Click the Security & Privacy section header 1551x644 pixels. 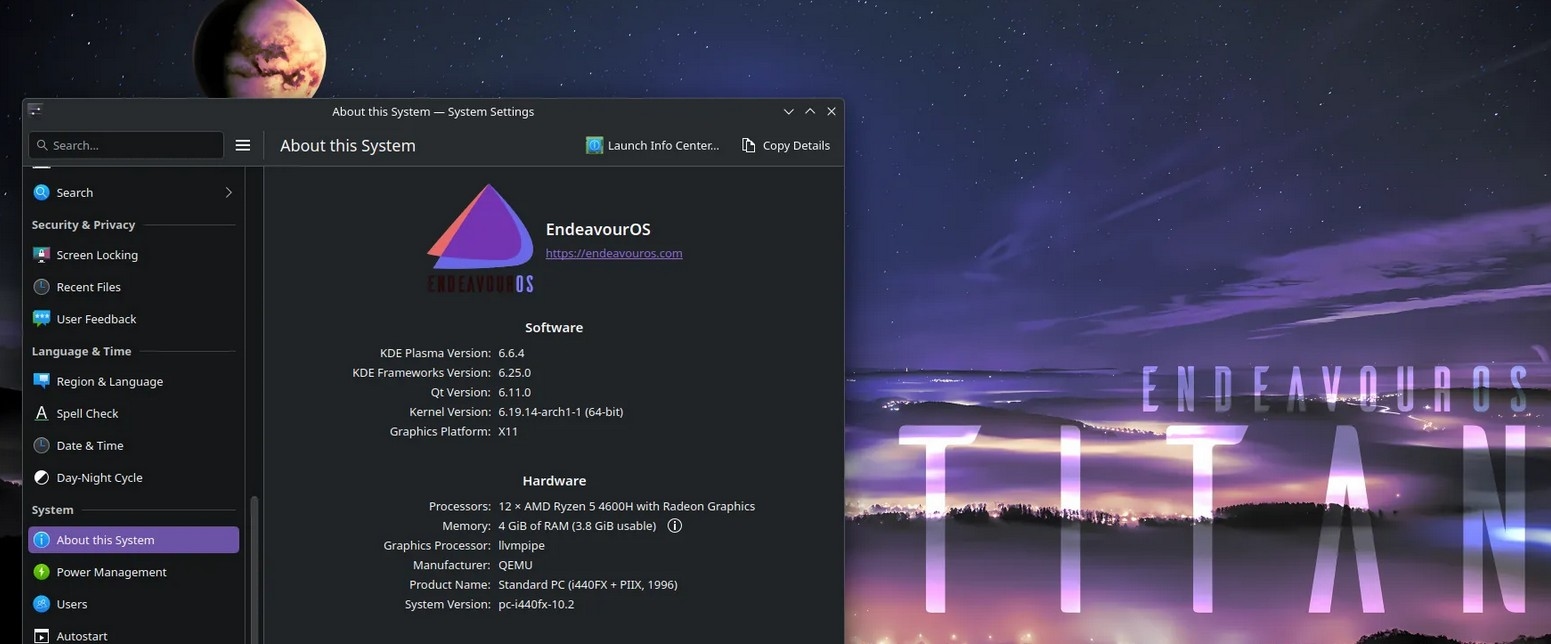pyautogui.click(x=83, y=225)
